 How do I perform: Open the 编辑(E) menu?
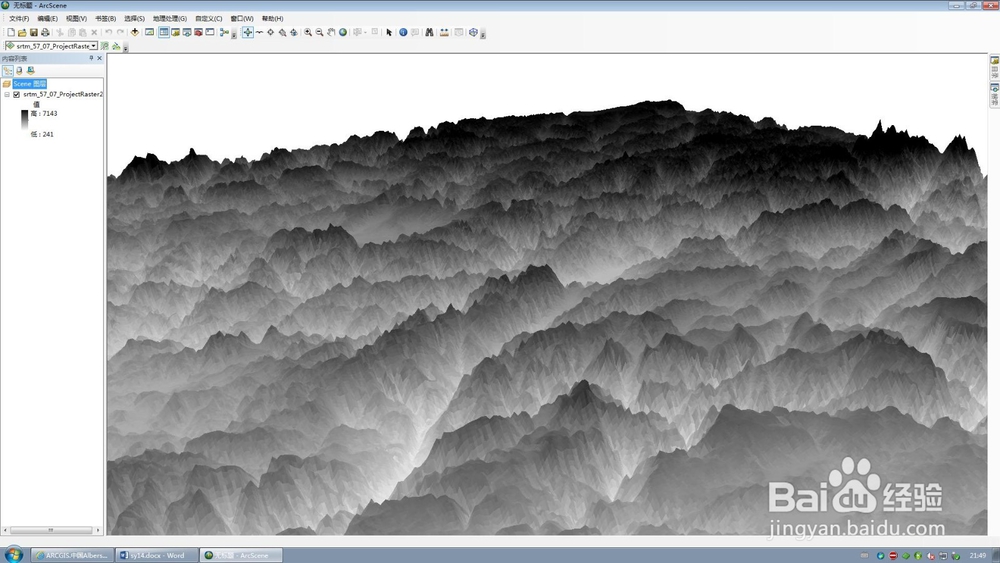(x=47, y=18)
